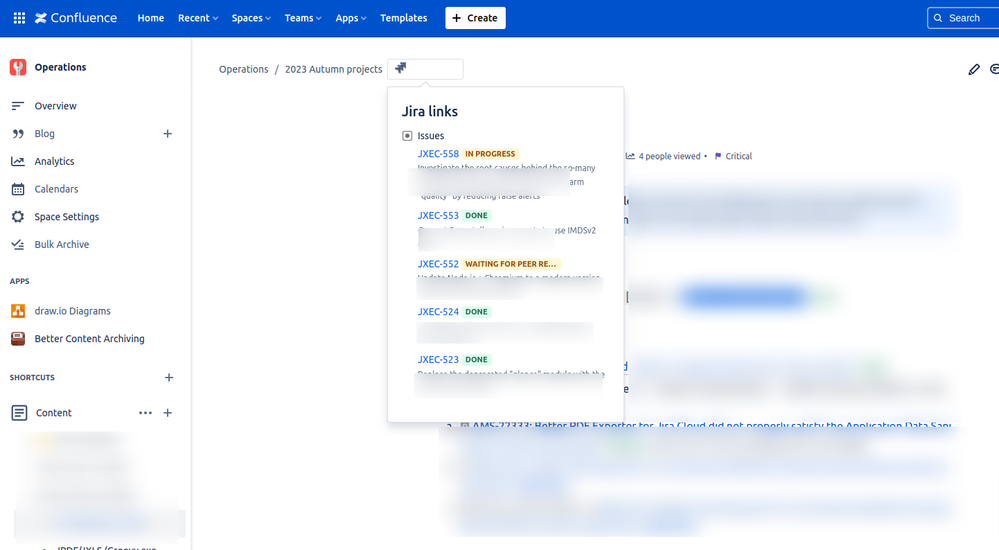Click the Jira links heading
This screenshot has height=550, width=999.
(x=429, y=111)
